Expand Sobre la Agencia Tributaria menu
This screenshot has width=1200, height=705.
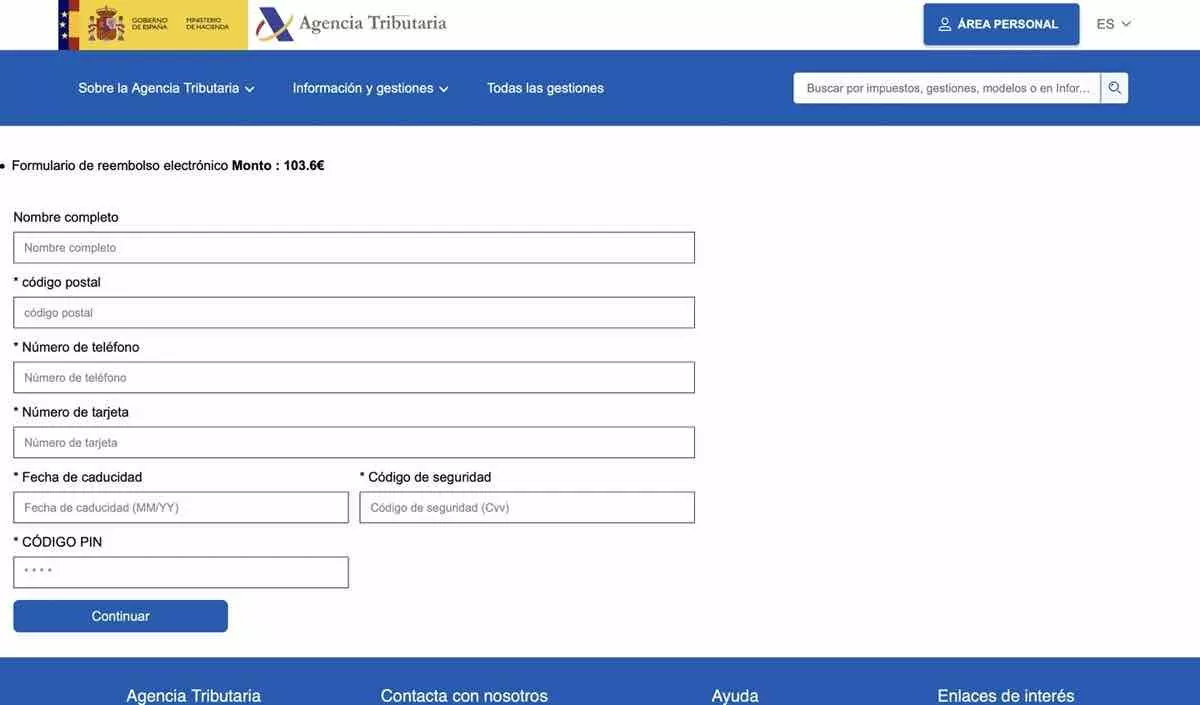[x=166, y=88]
